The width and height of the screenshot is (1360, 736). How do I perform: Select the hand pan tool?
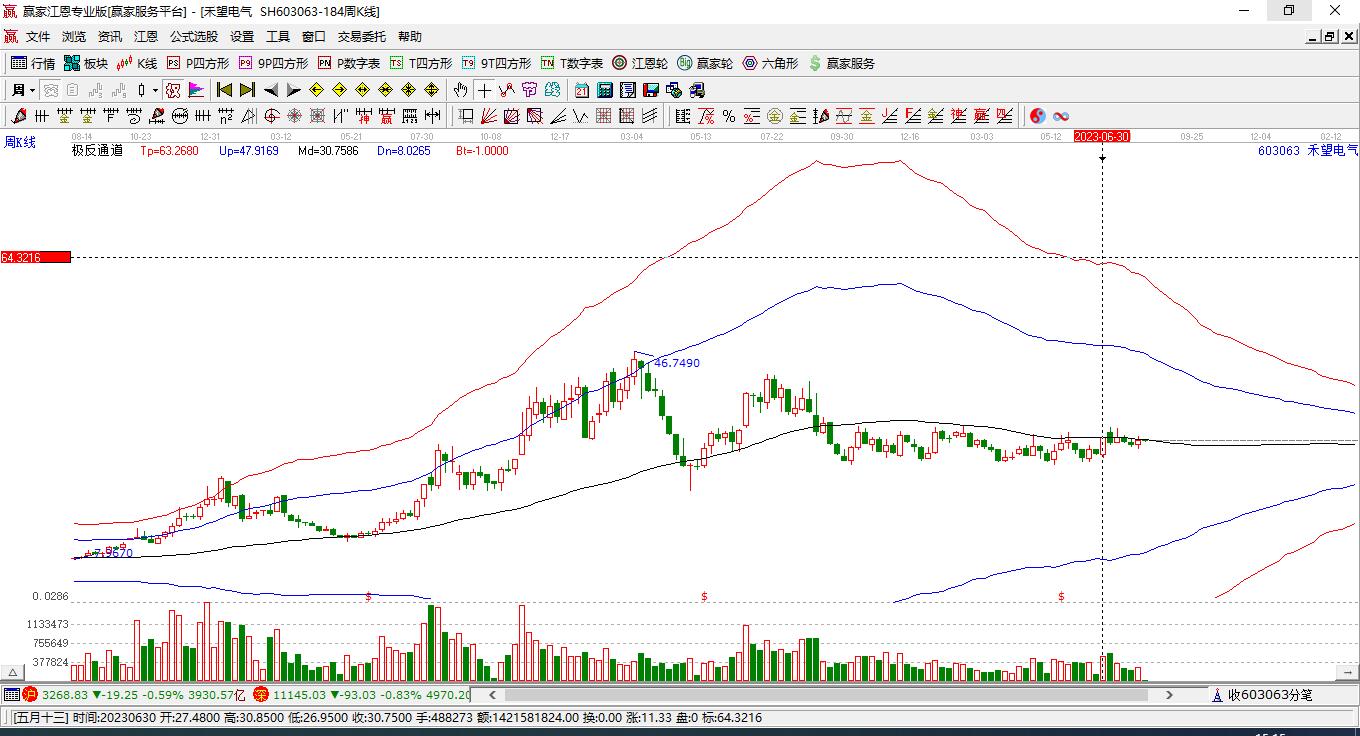tap(460, 90)
